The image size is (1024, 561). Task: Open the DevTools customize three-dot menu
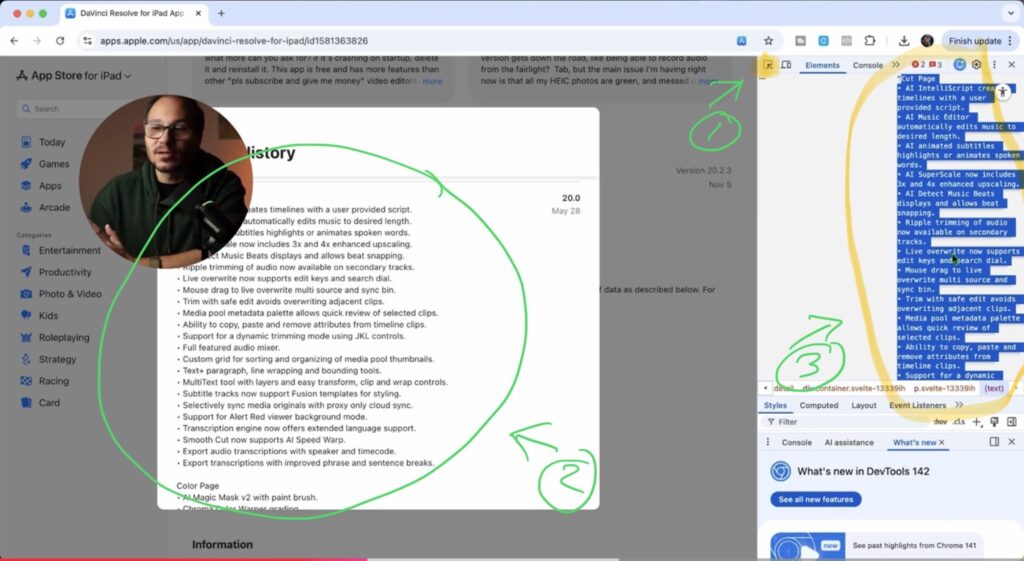(x=994, y=65)
